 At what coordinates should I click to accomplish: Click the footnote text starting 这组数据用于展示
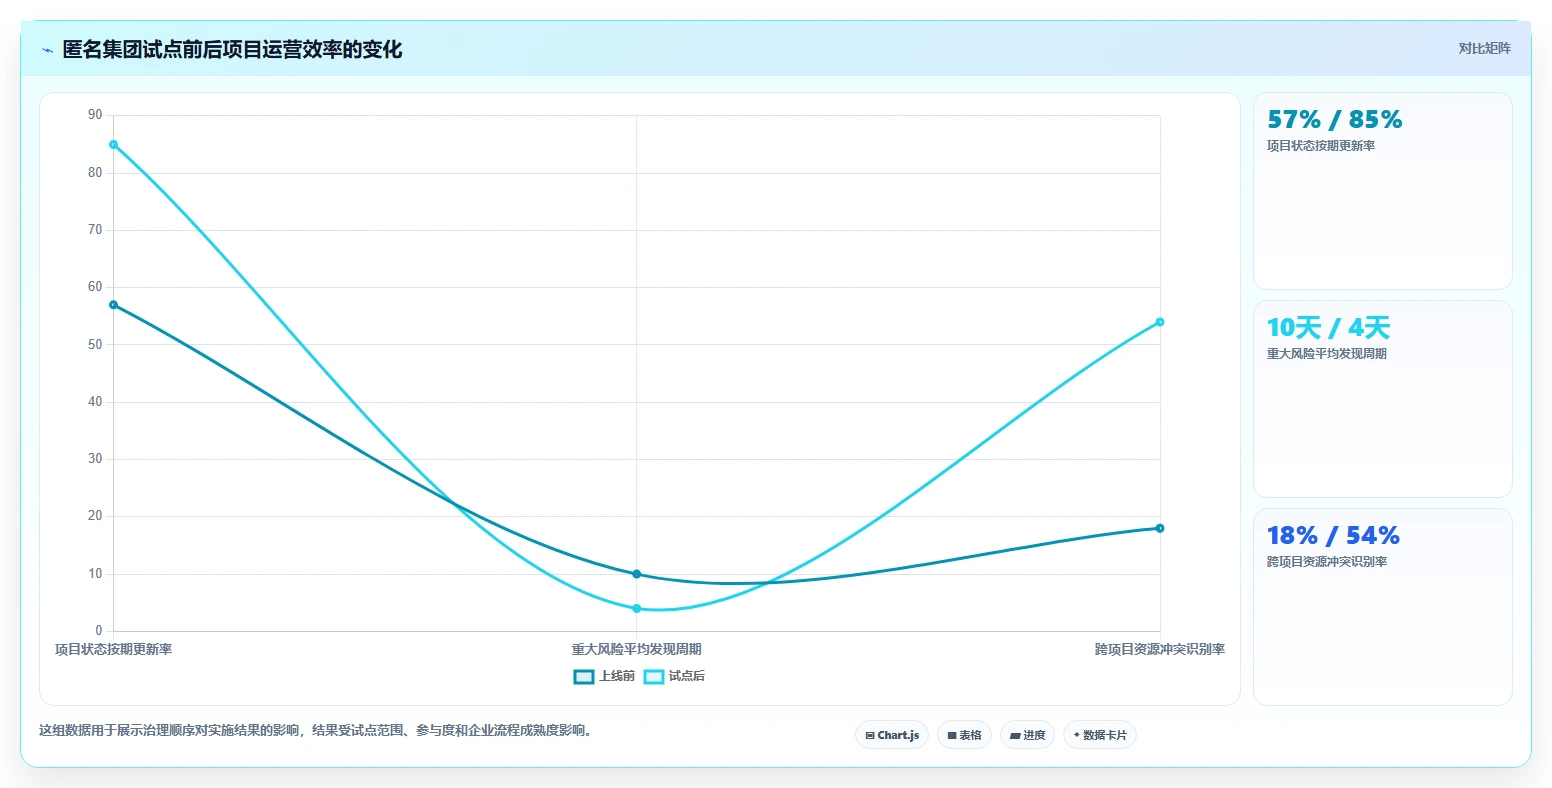point(317,731)
